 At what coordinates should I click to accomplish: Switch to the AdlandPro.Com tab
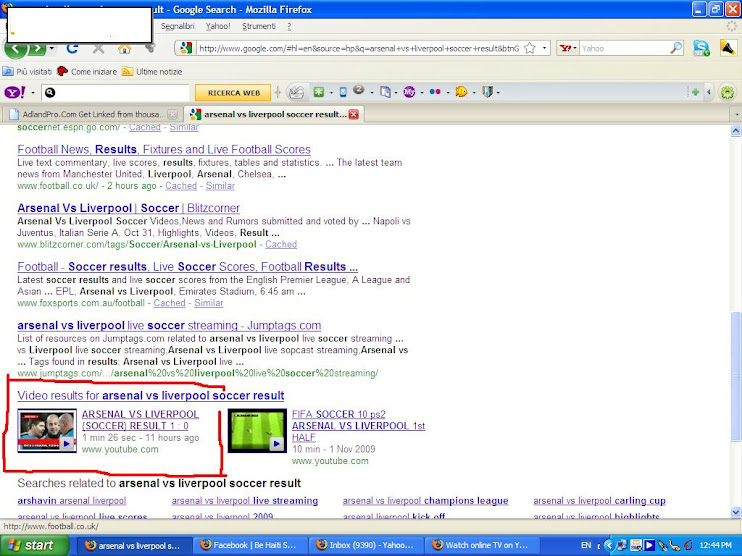pos(93,114)
